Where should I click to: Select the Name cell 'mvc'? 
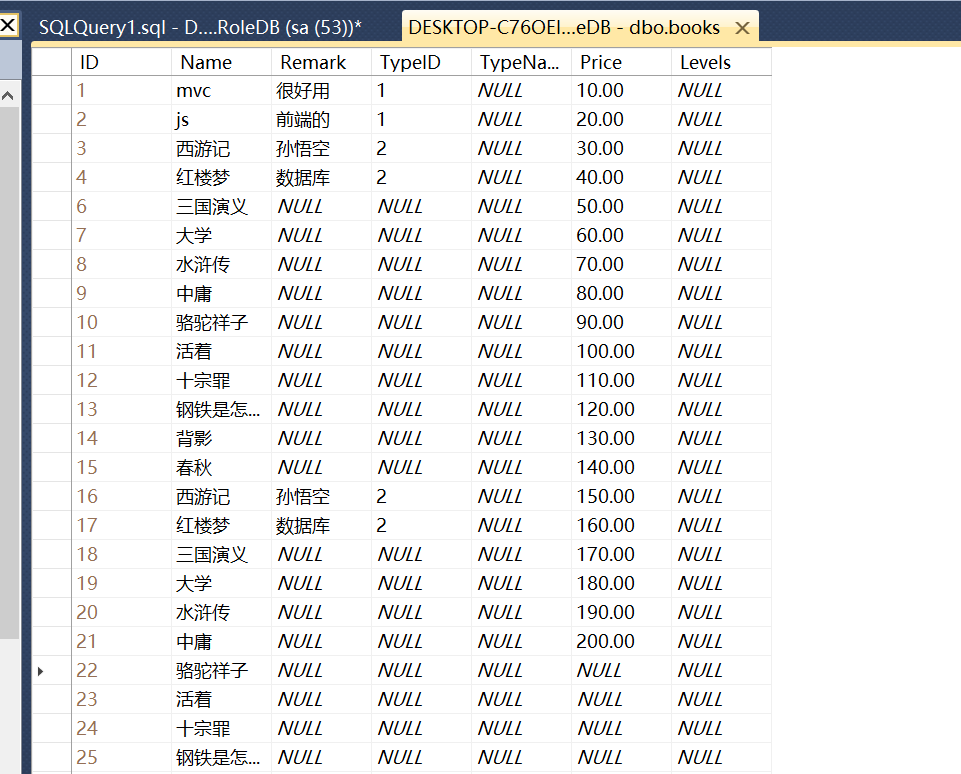point(221,91)
